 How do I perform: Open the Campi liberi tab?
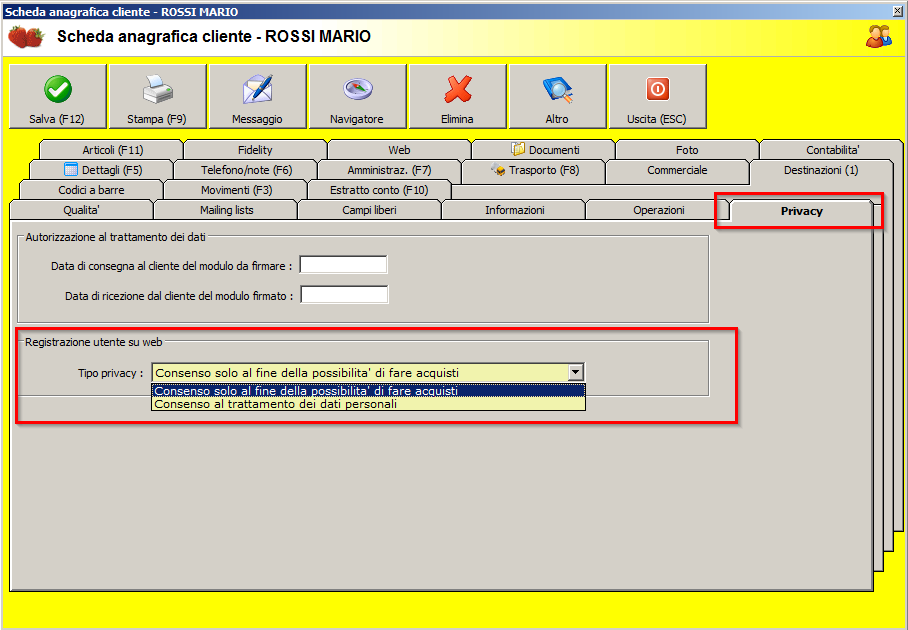[x=369, y=210]
